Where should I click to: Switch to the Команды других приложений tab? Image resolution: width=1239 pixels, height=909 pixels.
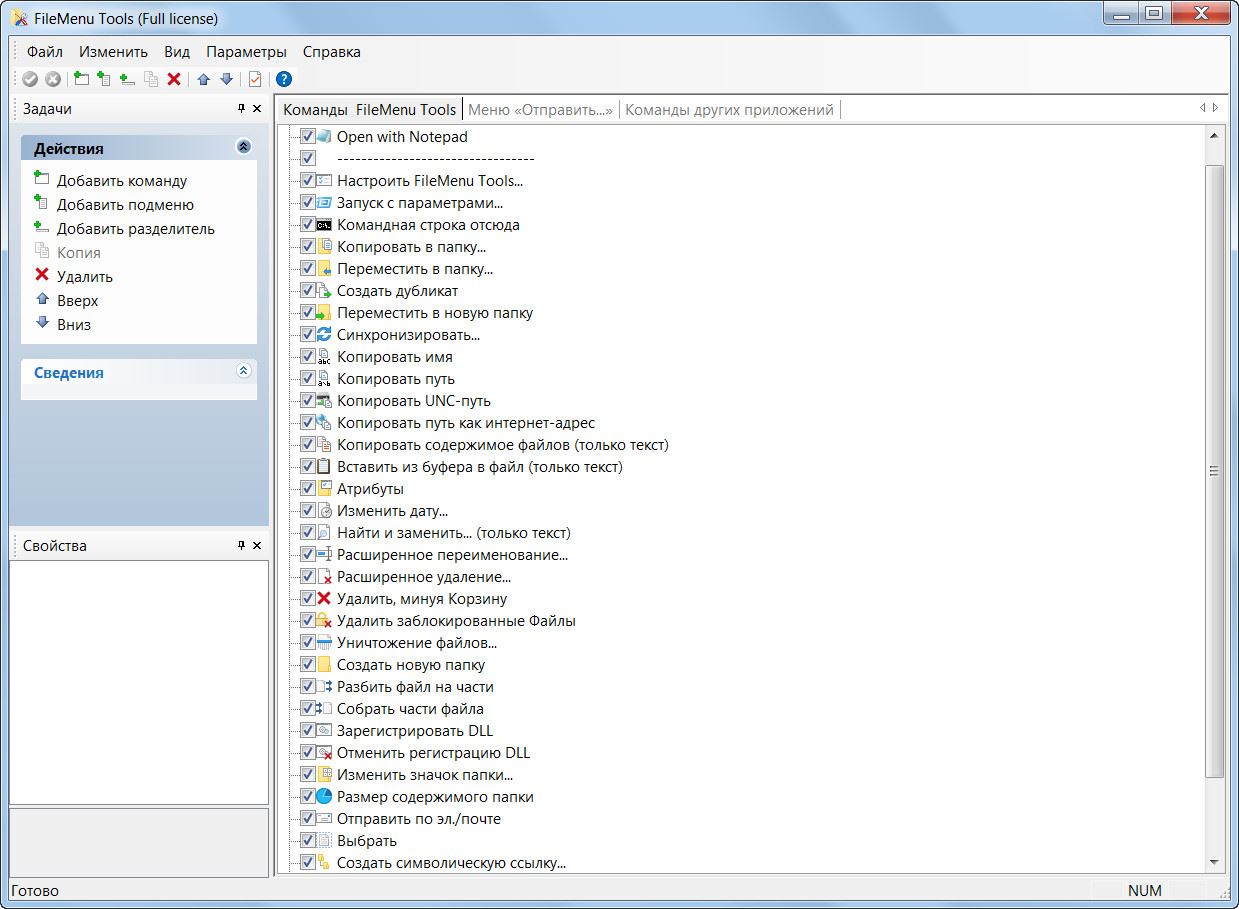pyautogui.click(x=729, y=110)
